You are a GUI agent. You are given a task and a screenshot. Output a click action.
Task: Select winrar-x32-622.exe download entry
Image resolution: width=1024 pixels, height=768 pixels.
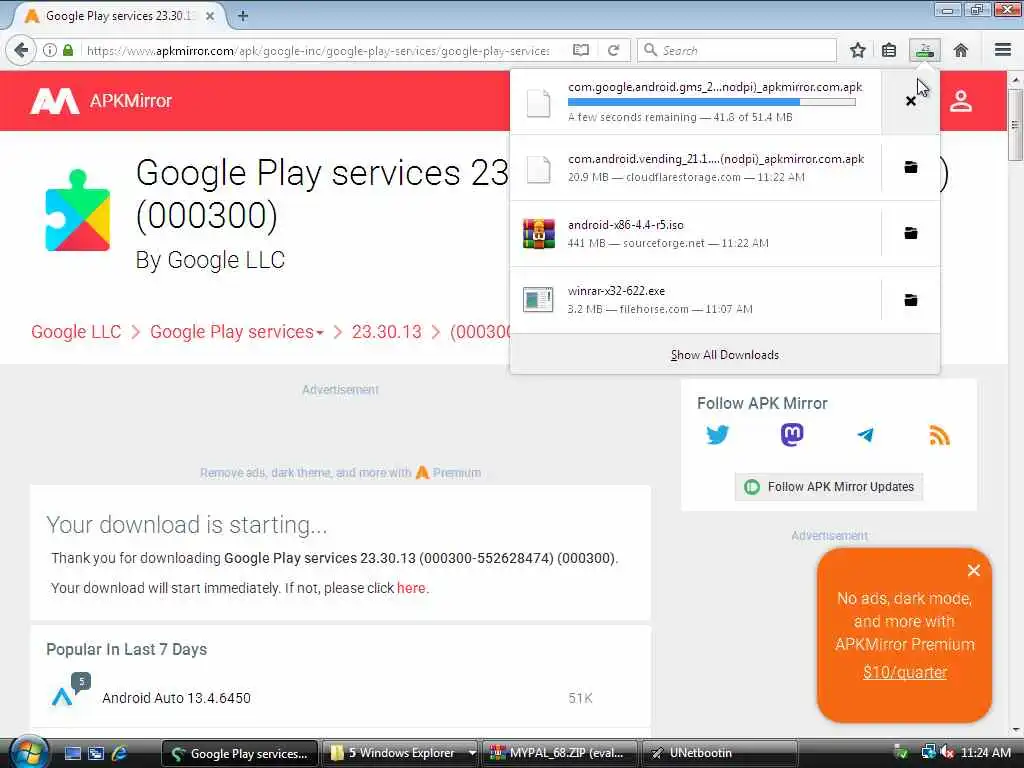(696, 300)
